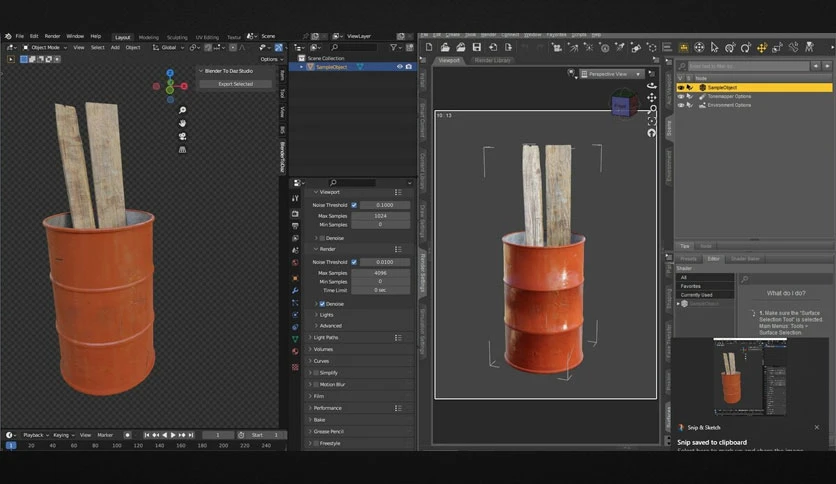Click the Render Time Limit 0 sec field

pyautogui.click(x=380, y=290)
